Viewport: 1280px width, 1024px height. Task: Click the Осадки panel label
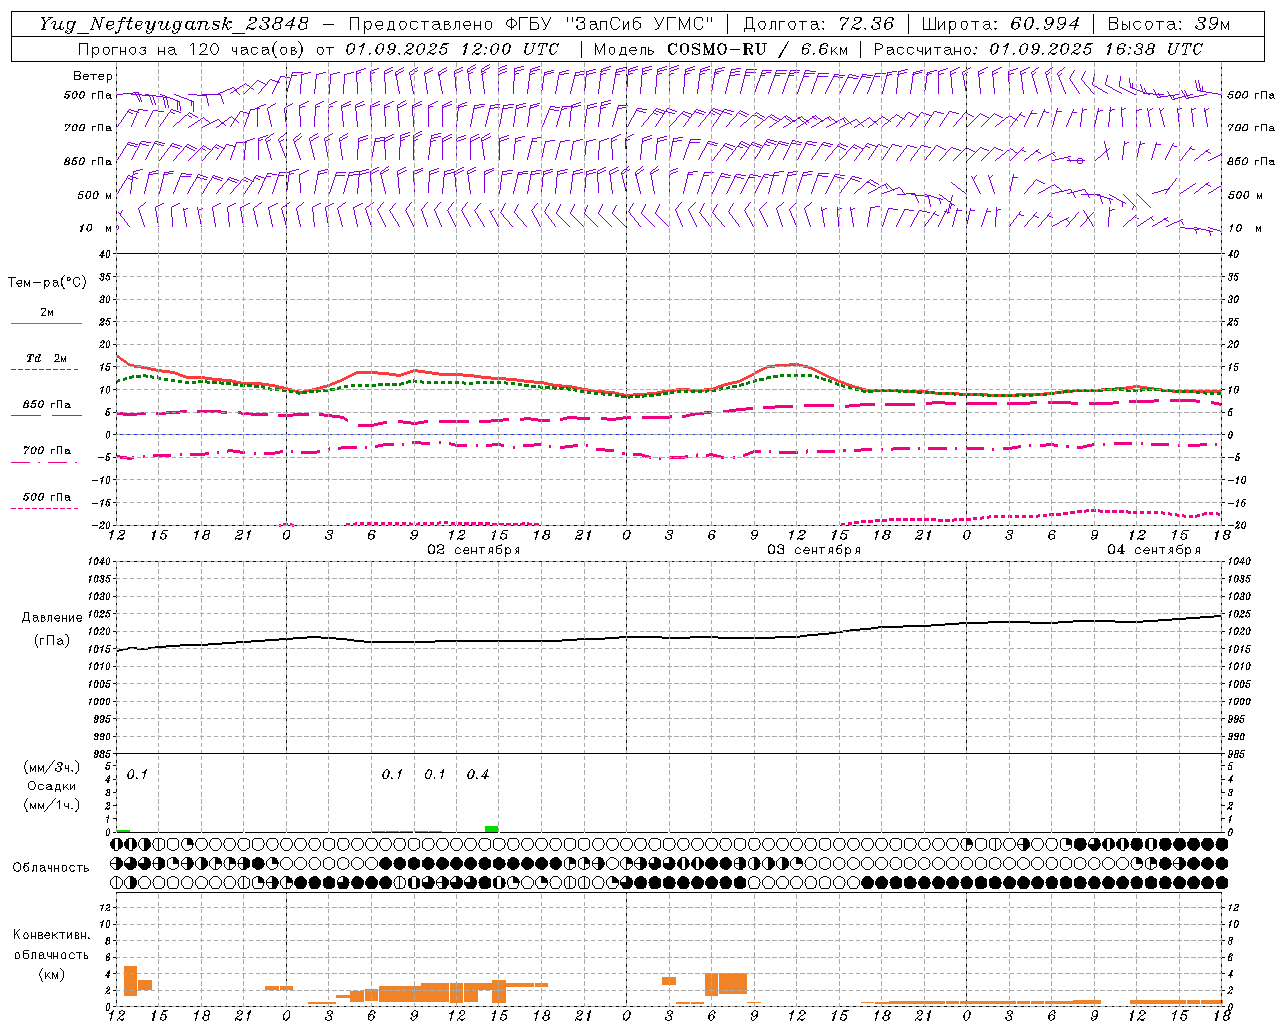[x=51, y=786]
